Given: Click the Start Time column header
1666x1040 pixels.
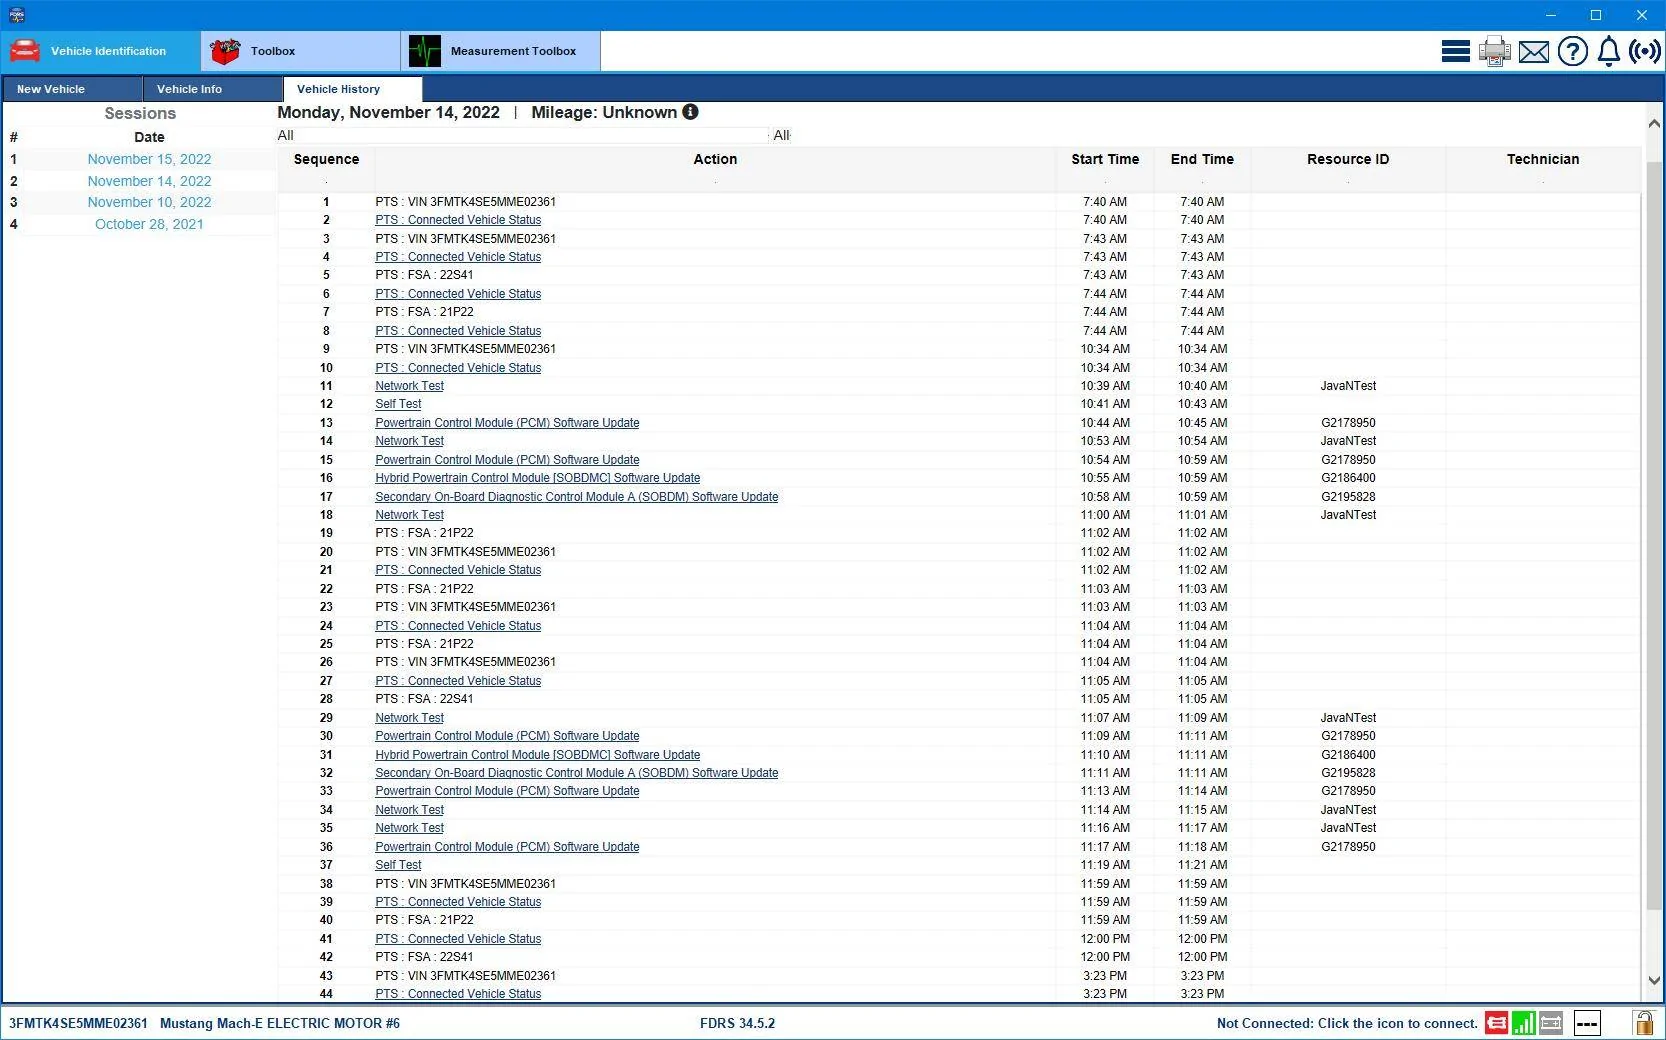Looking at the screenshot, I should (1105, 159).
